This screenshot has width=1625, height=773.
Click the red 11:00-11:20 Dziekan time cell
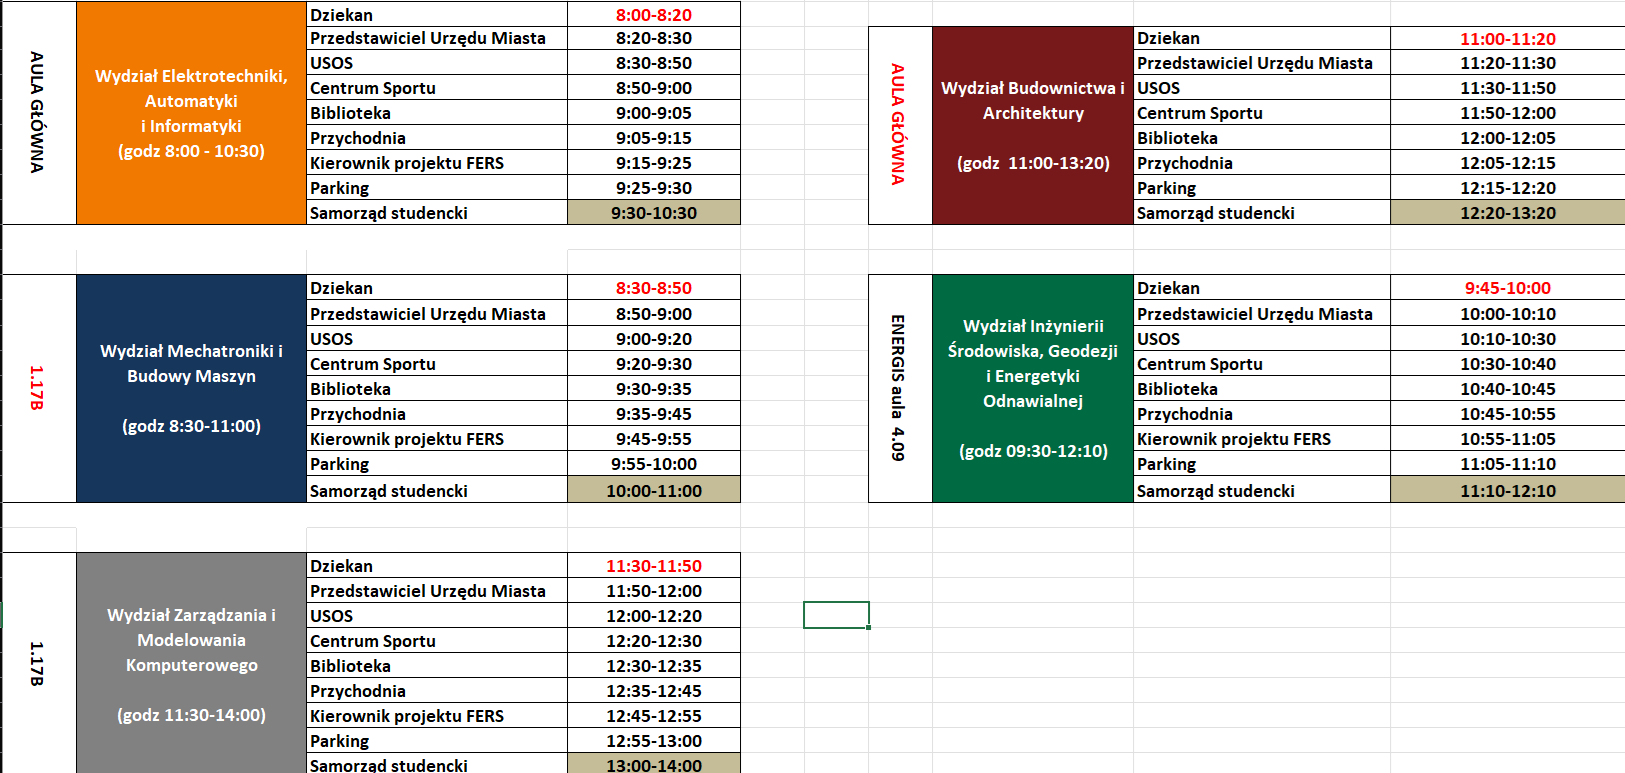click(1508, 39)
